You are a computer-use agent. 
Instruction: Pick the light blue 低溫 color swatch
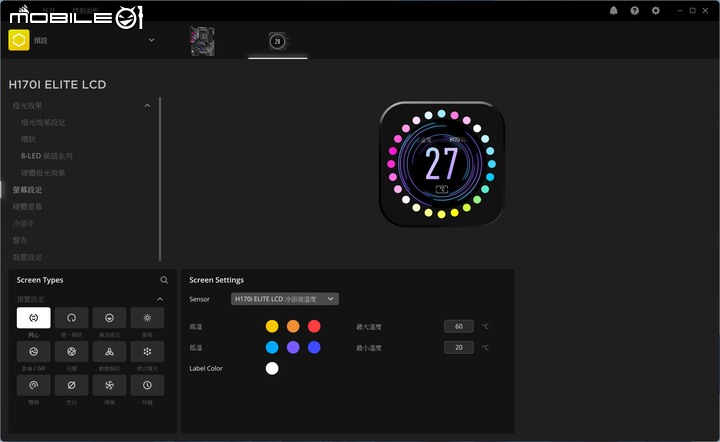click(x=272, y=347)
